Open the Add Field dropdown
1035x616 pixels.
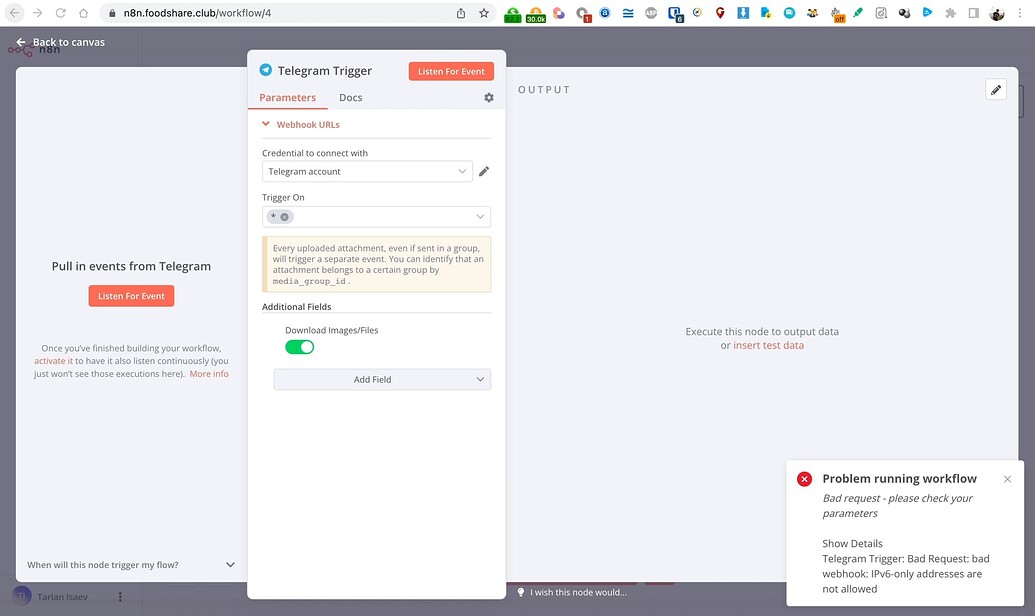coord(381,379)
